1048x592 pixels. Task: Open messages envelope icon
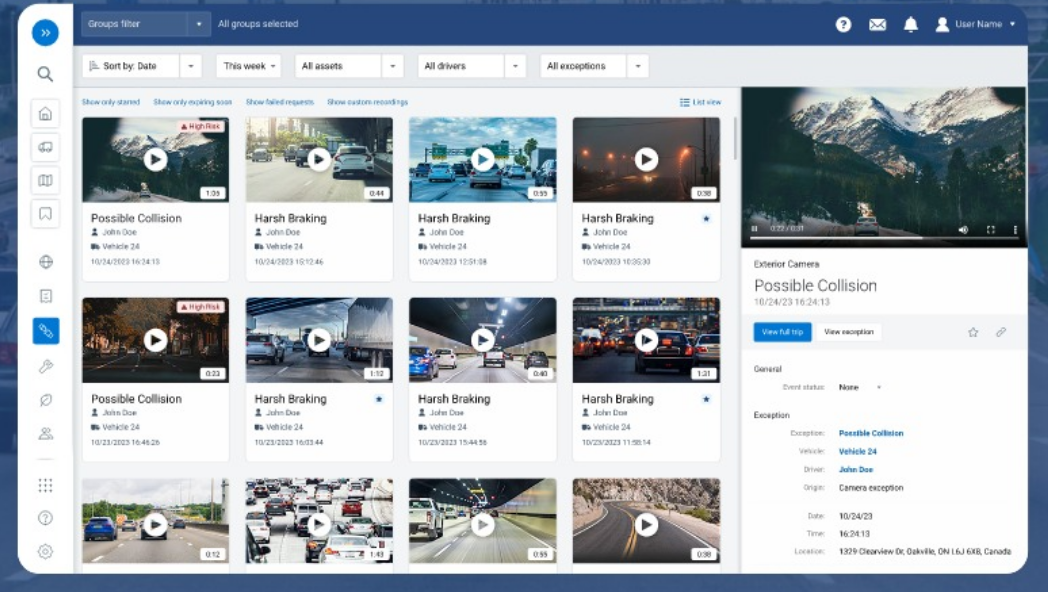pos(877,25)
